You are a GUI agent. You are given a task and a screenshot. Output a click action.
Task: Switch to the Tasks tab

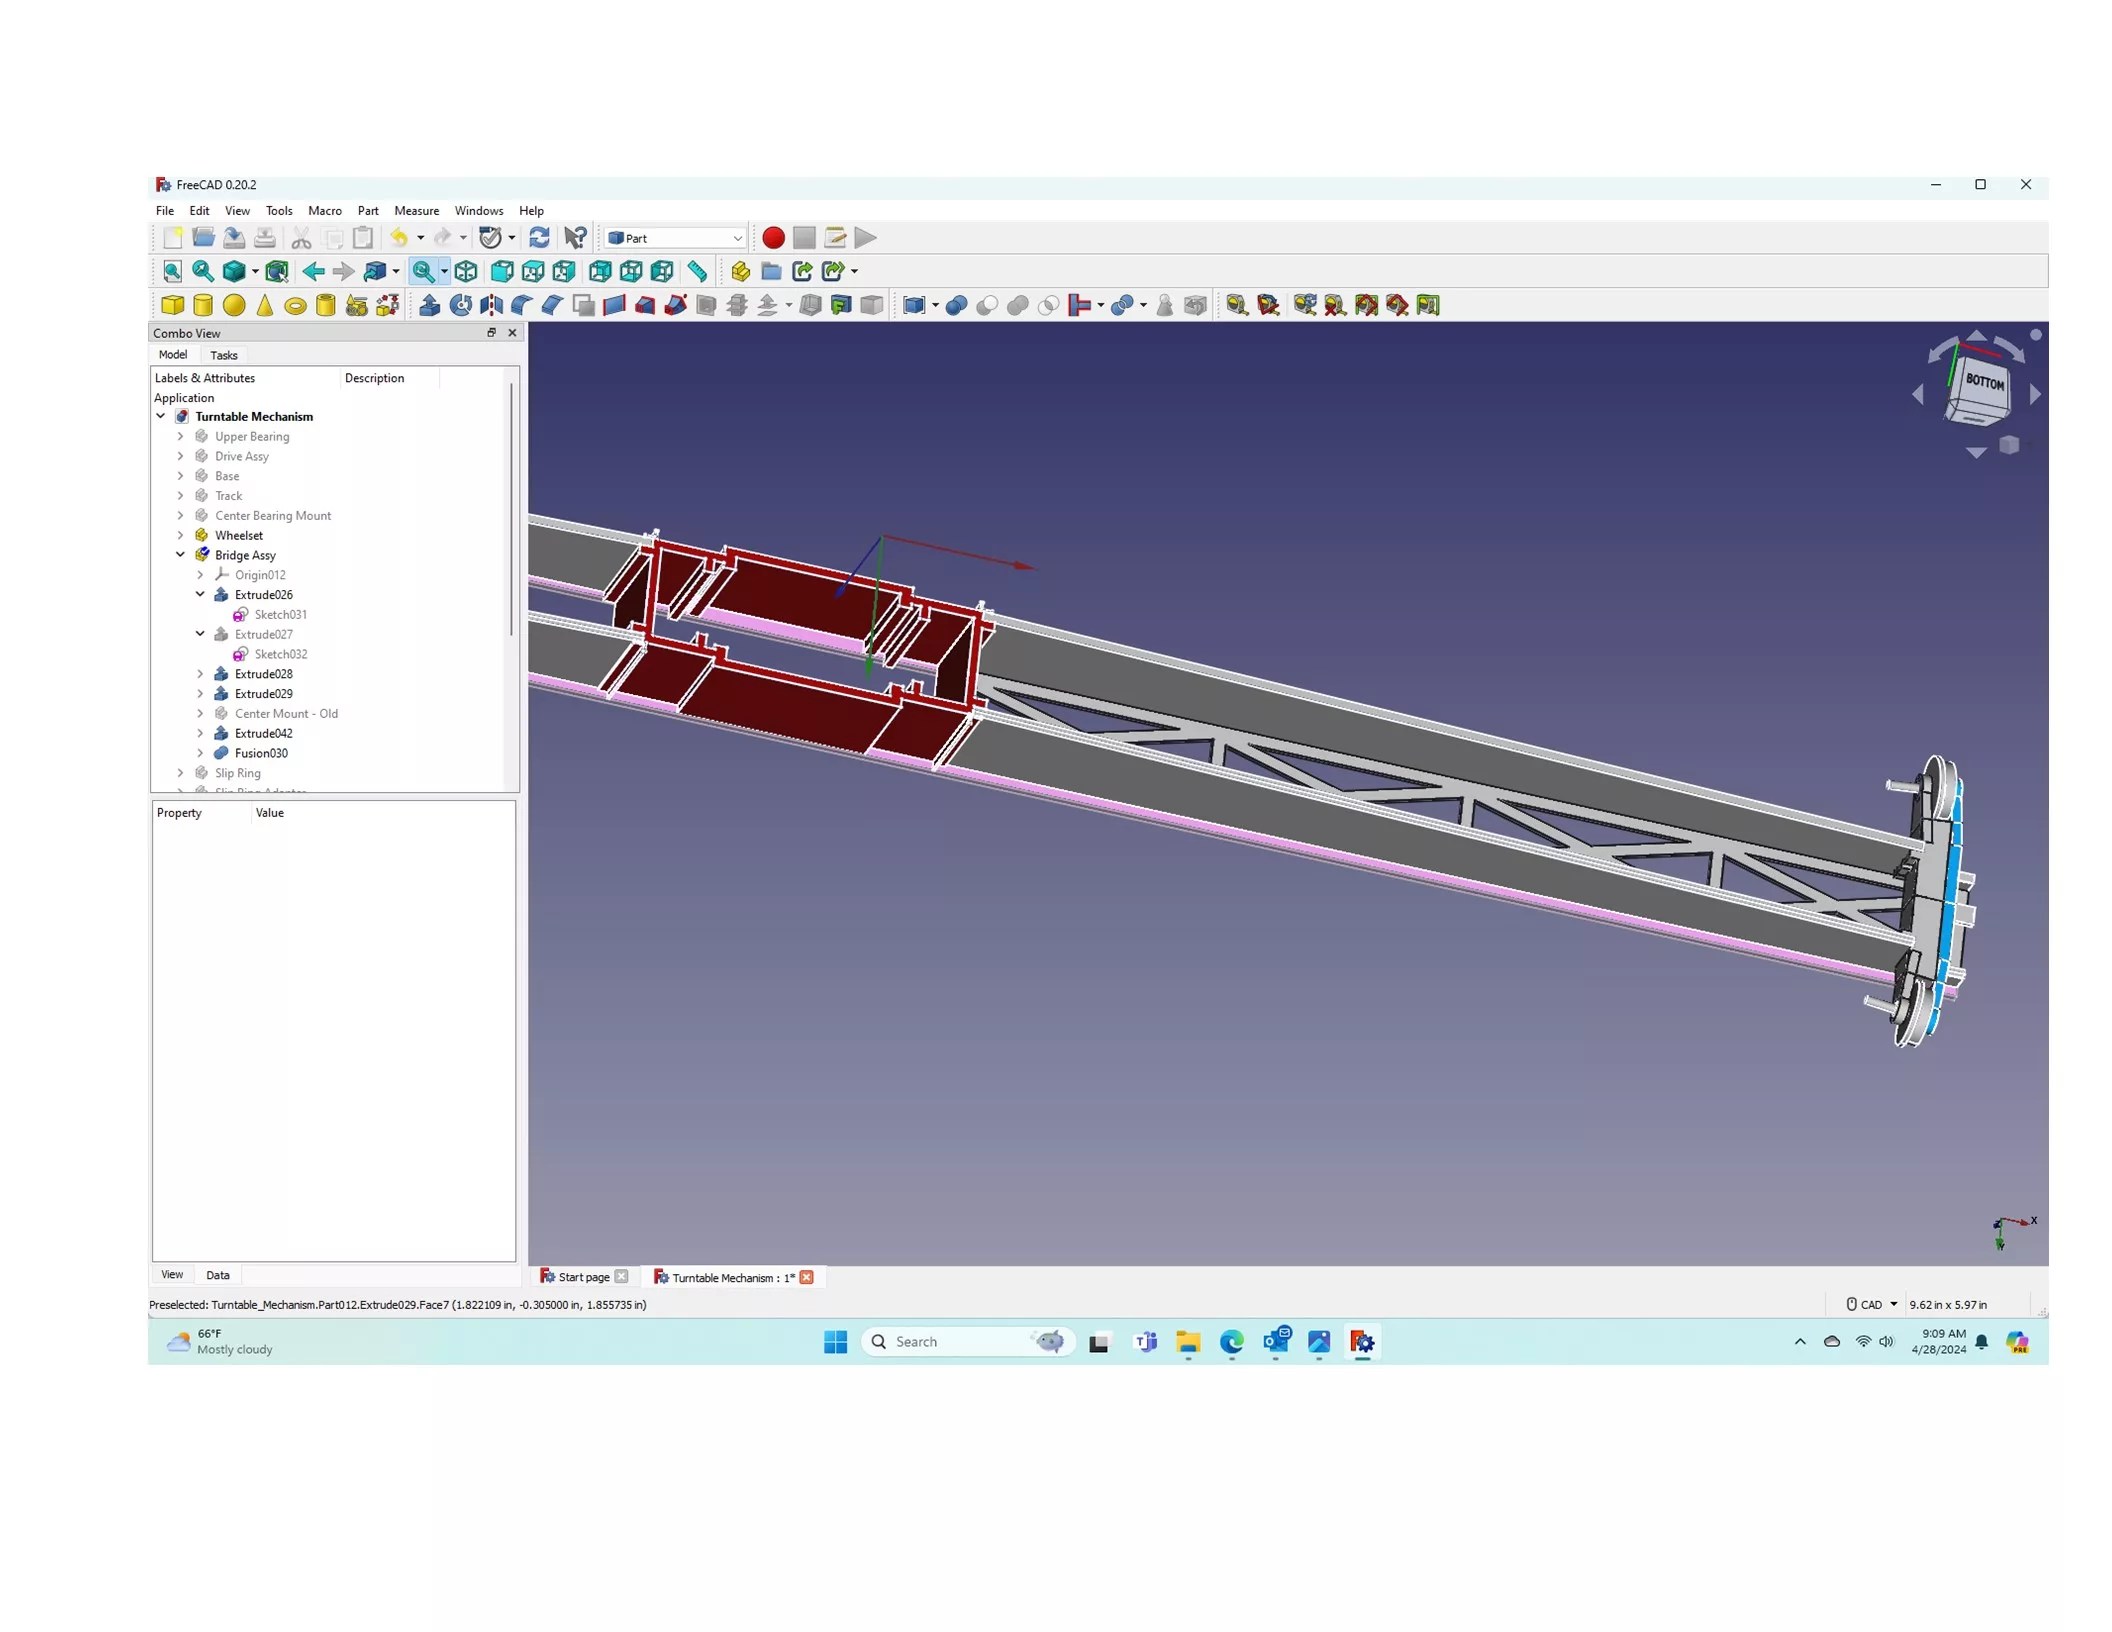click(x=224, y=356)
